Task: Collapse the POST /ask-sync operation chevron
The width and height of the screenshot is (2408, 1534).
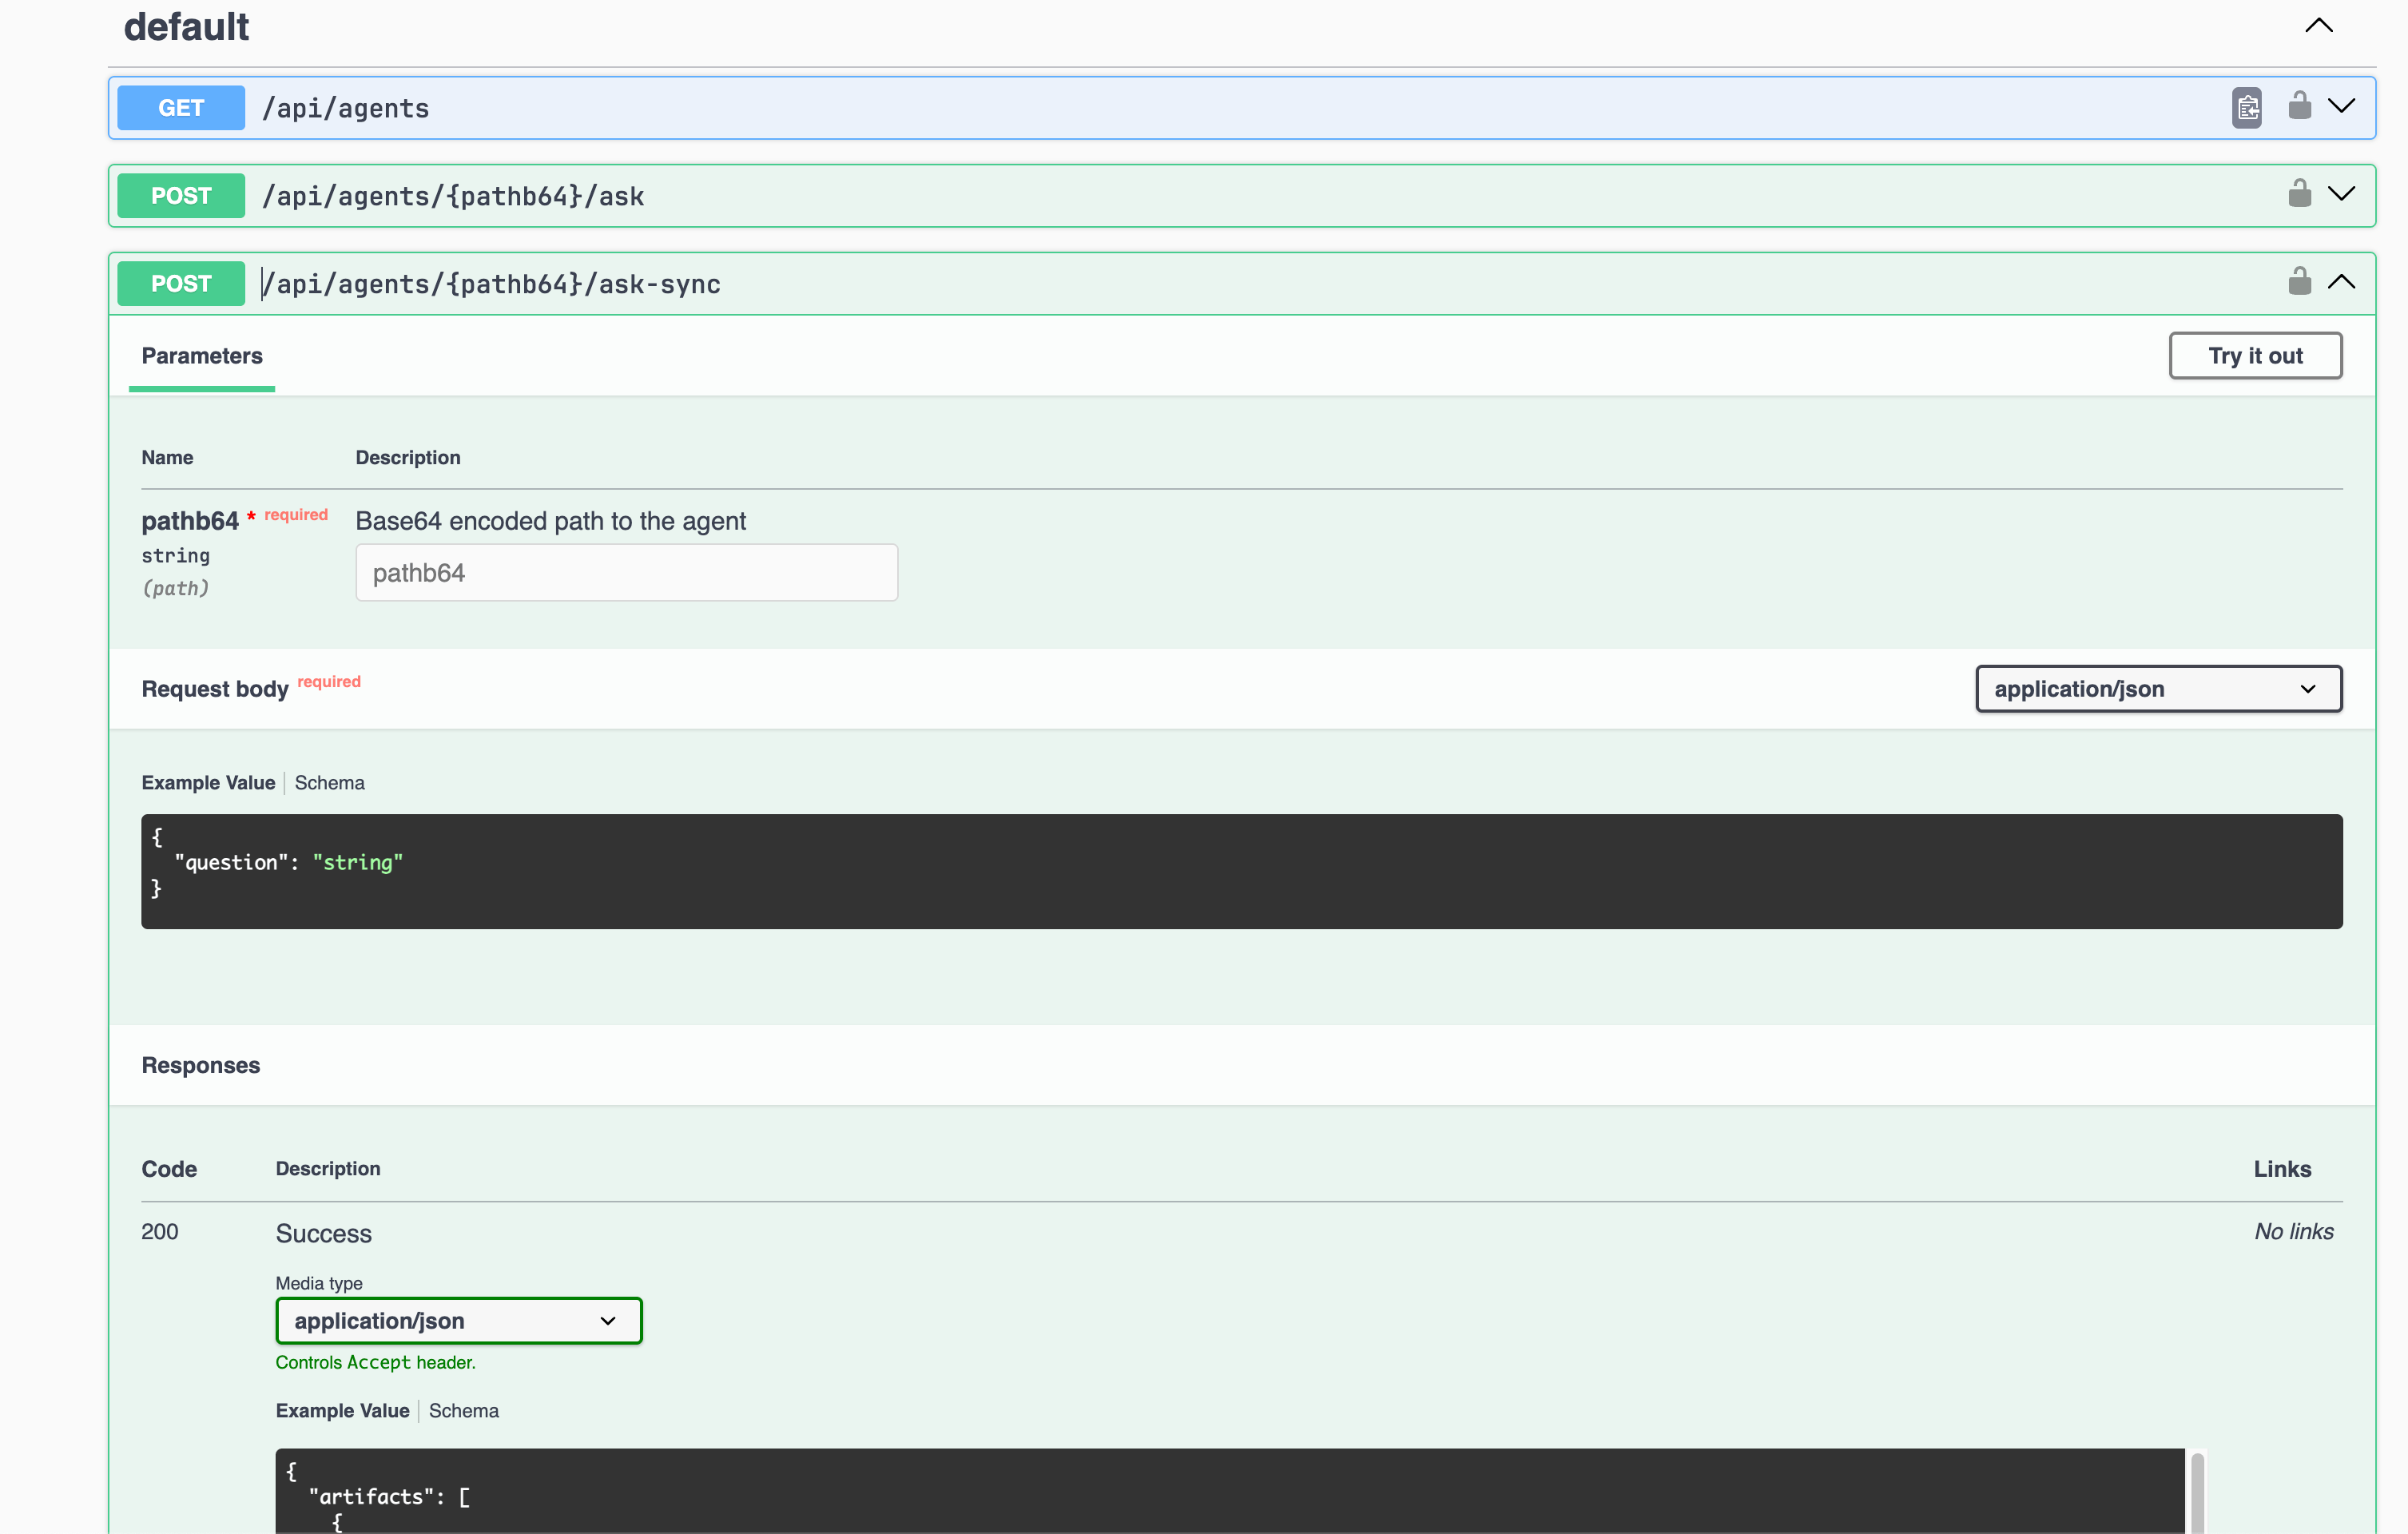Action: click(x=2341, y=282)
